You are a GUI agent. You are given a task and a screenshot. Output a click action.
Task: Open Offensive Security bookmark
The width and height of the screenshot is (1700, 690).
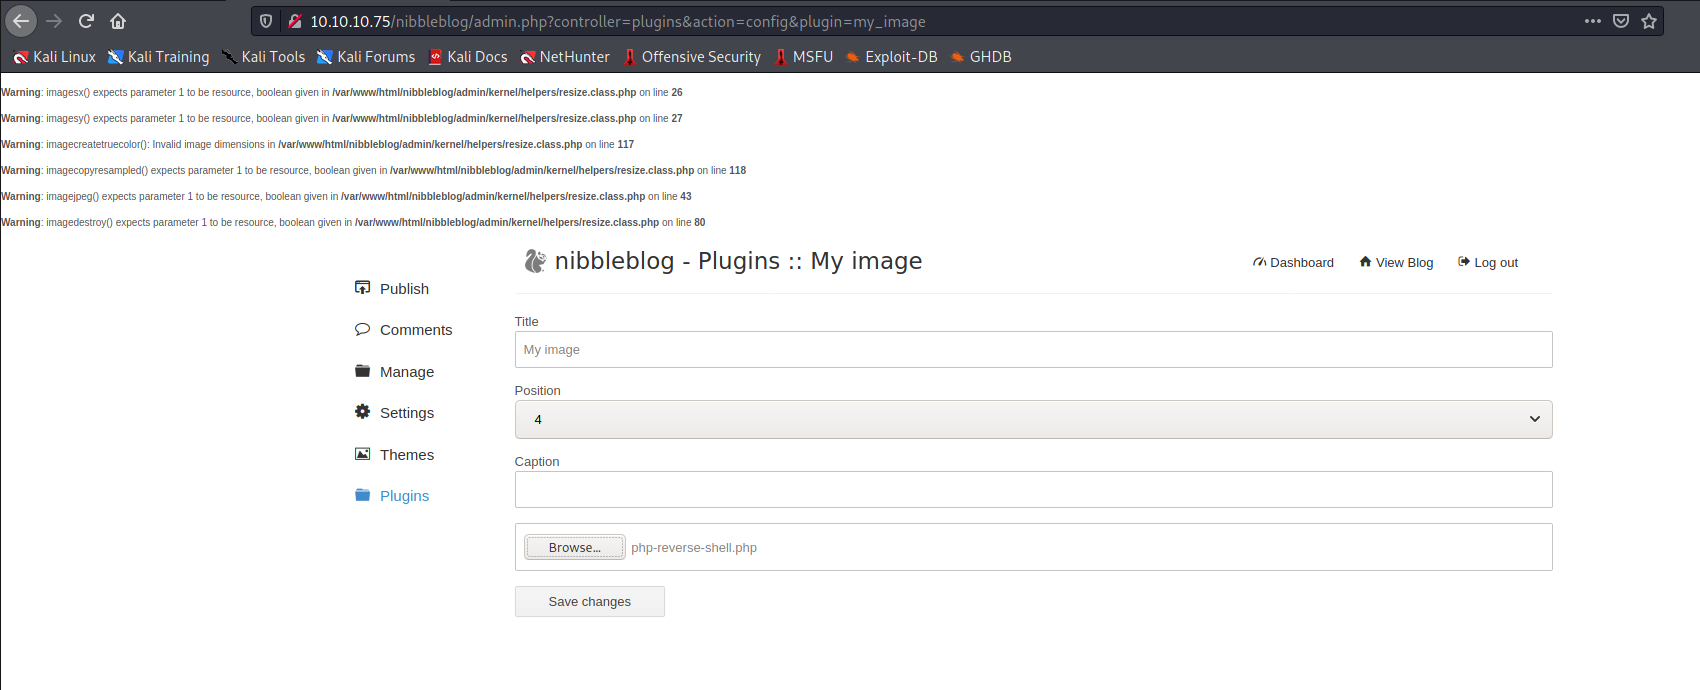pyautogui.click(x=692, y=57)
